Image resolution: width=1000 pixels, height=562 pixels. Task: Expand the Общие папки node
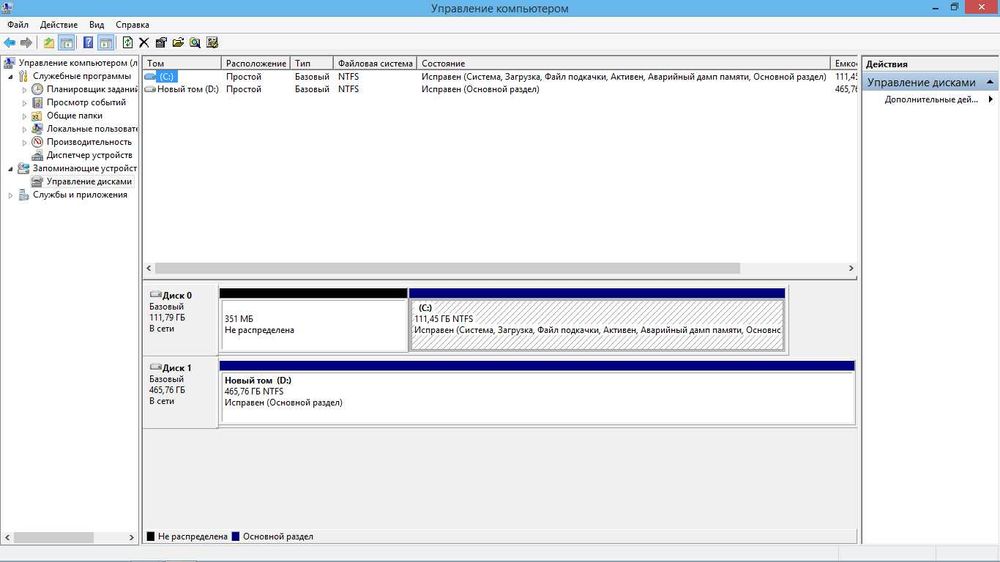[24, 116]
